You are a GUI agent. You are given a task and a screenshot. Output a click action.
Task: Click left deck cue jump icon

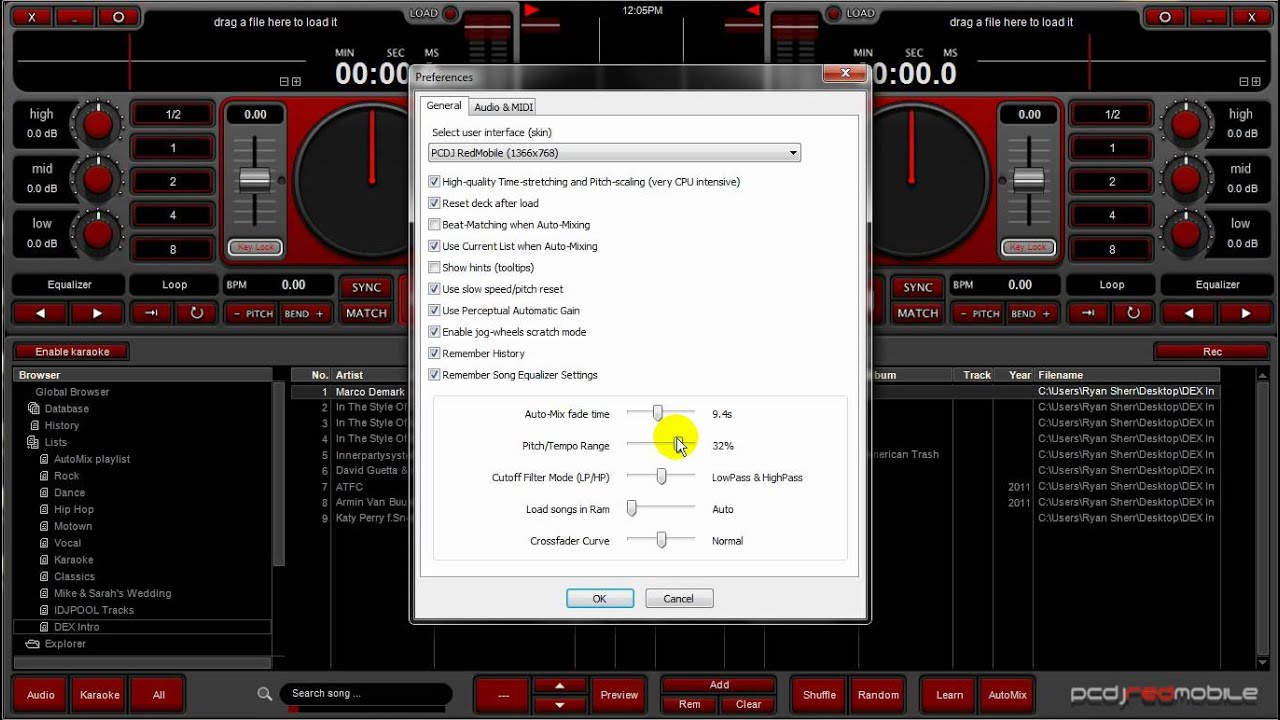pos(151,313)
